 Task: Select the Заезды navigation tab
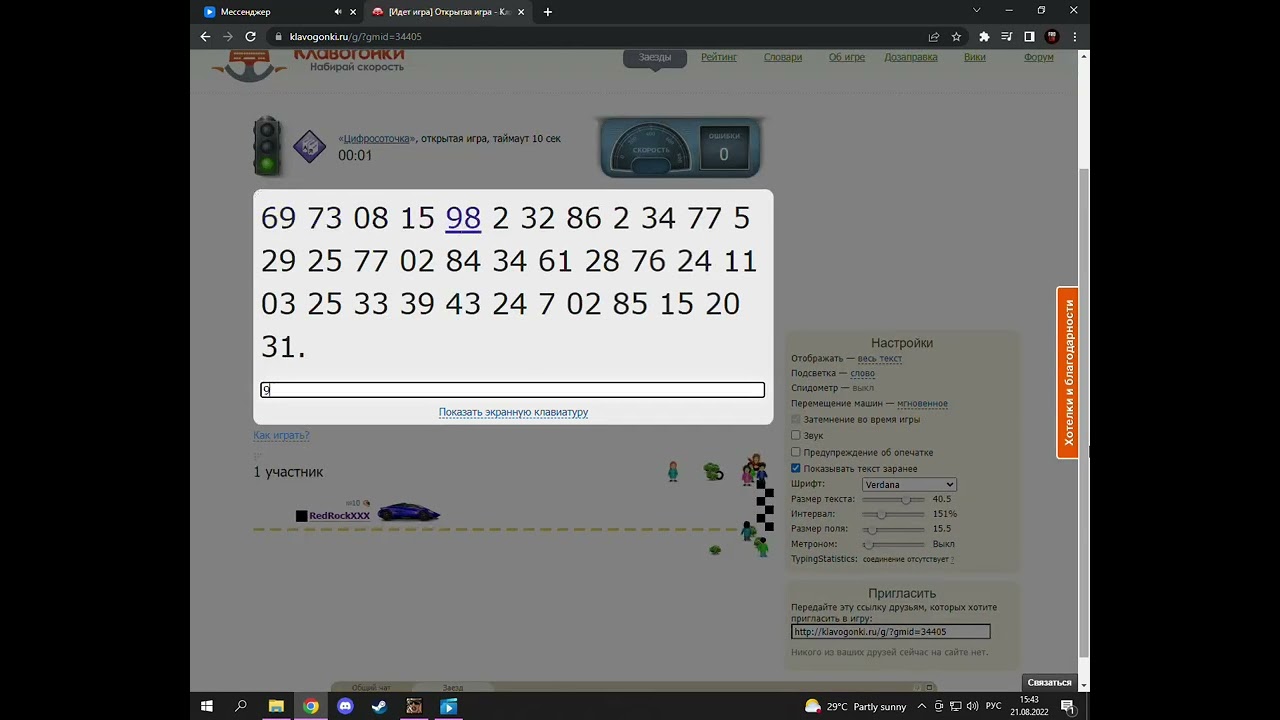[655, 57]
